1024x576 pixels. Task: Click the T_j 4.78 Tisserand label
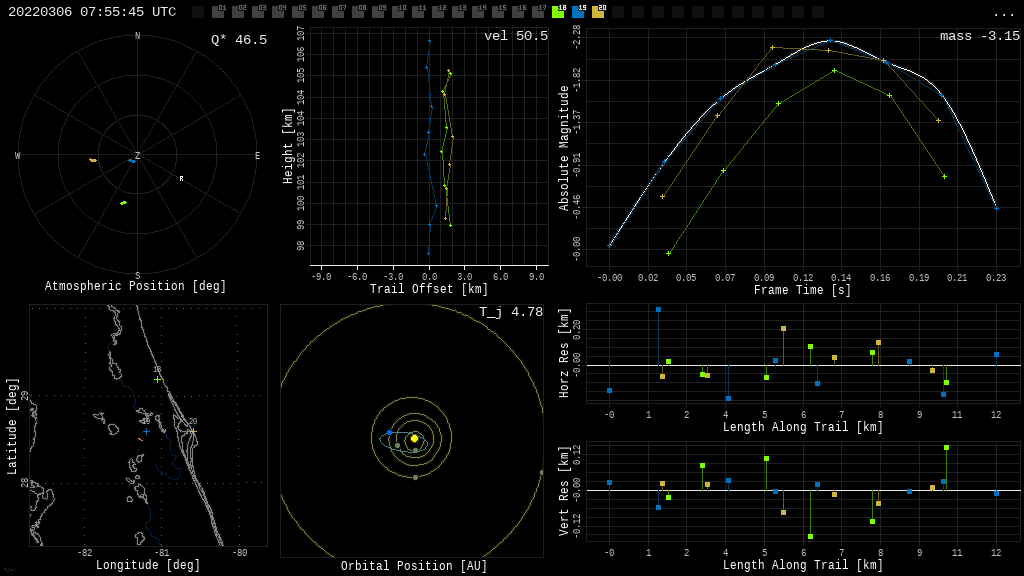point(510,312)
